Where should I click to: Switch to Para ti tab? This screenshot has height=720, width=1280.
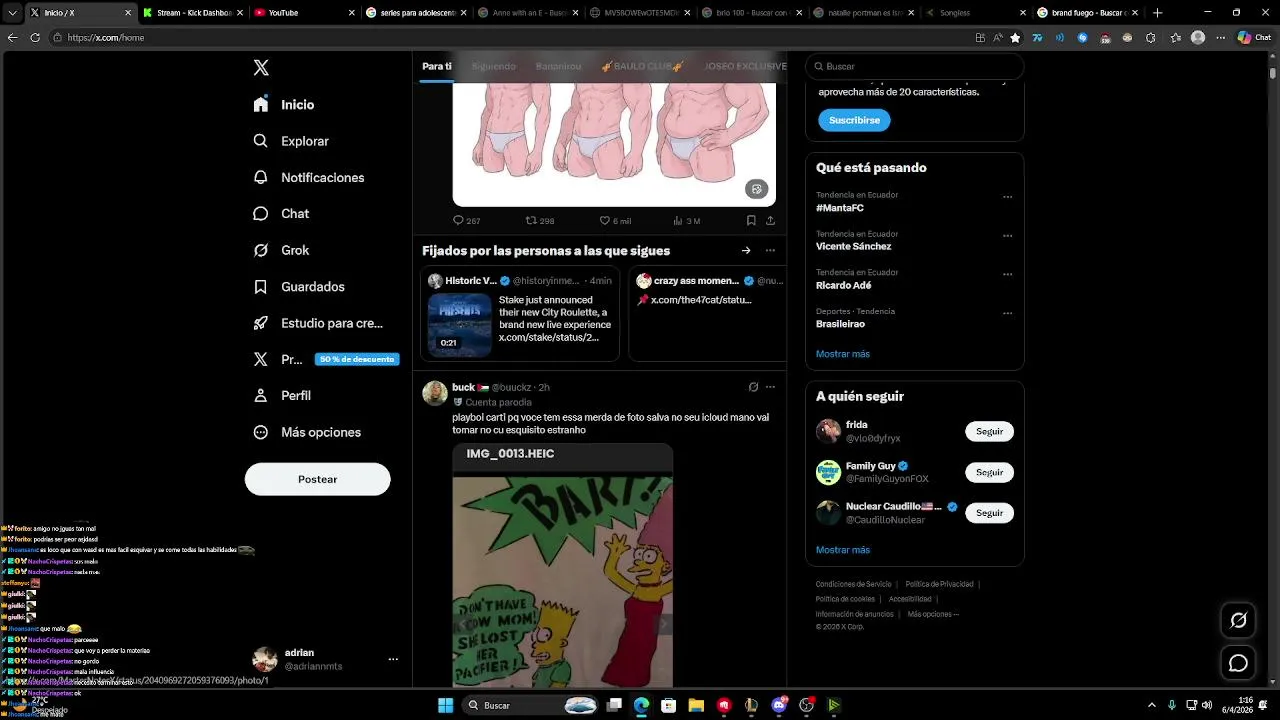tap(437, 66)
